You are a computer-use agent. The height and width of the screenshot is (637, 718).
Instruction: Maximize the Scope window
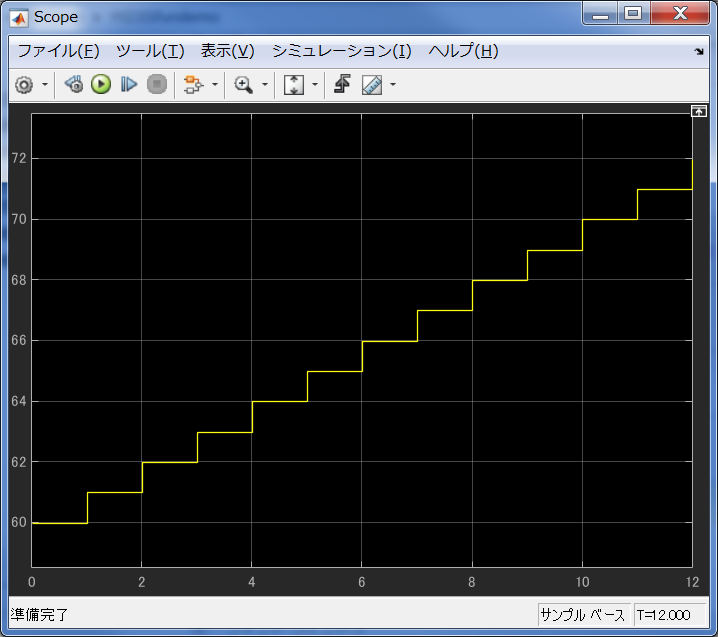pos(634,13)
